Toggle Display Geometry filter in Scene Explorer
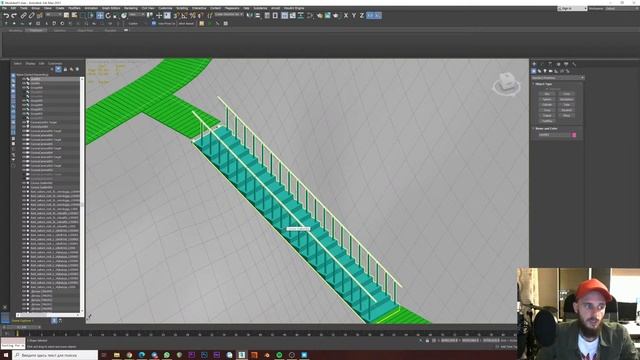Screen dimensions: 640x360 click(x=13, y=76)
